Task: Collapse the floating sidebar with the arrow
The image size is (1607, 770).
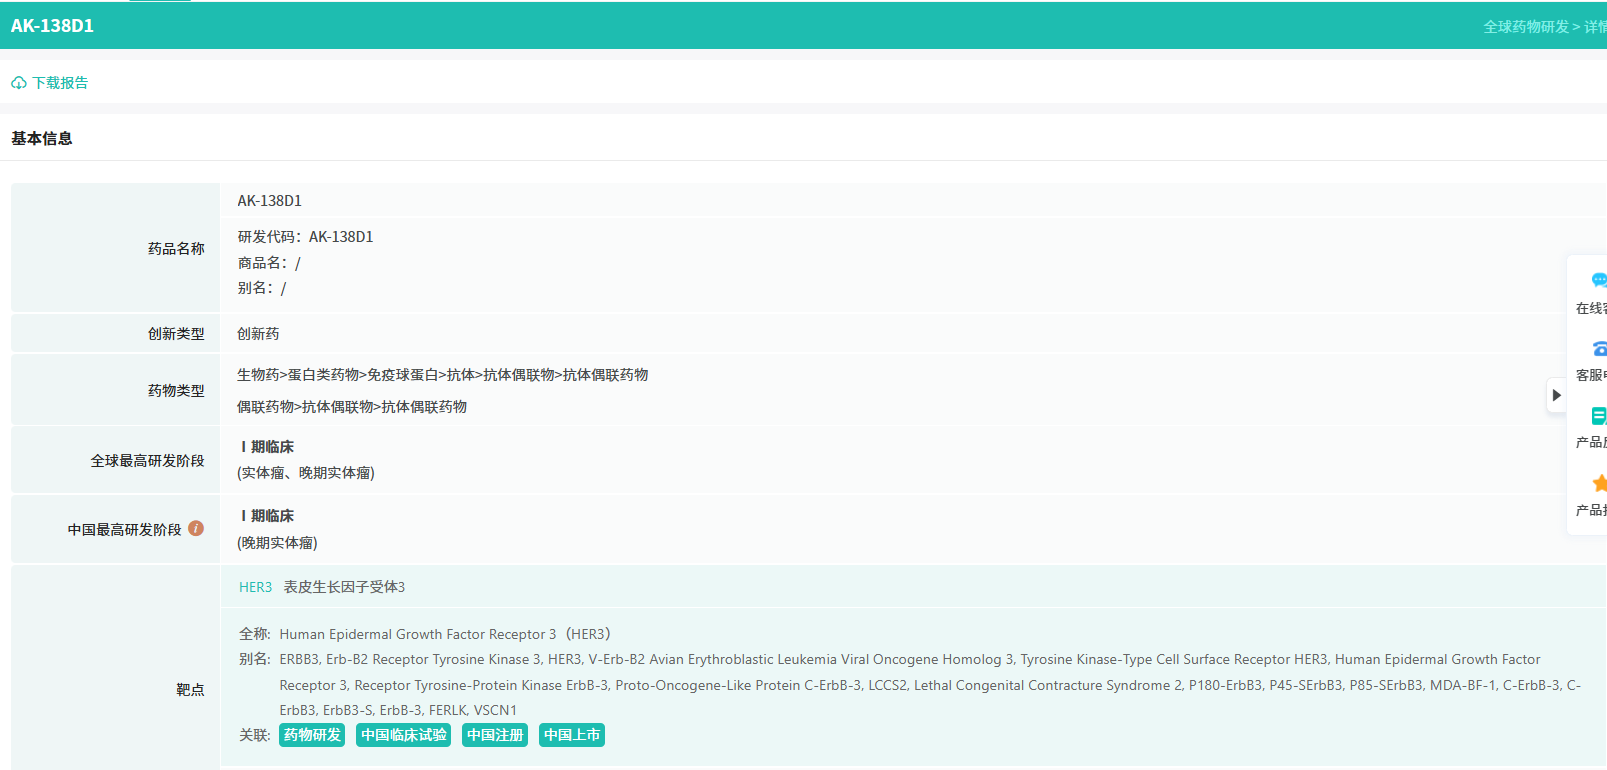Action: coord(1556,395)
